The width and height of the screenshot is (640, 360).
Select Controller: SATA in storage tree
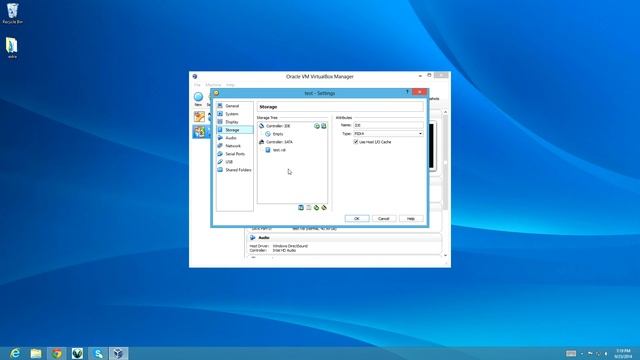coord(279,142)
